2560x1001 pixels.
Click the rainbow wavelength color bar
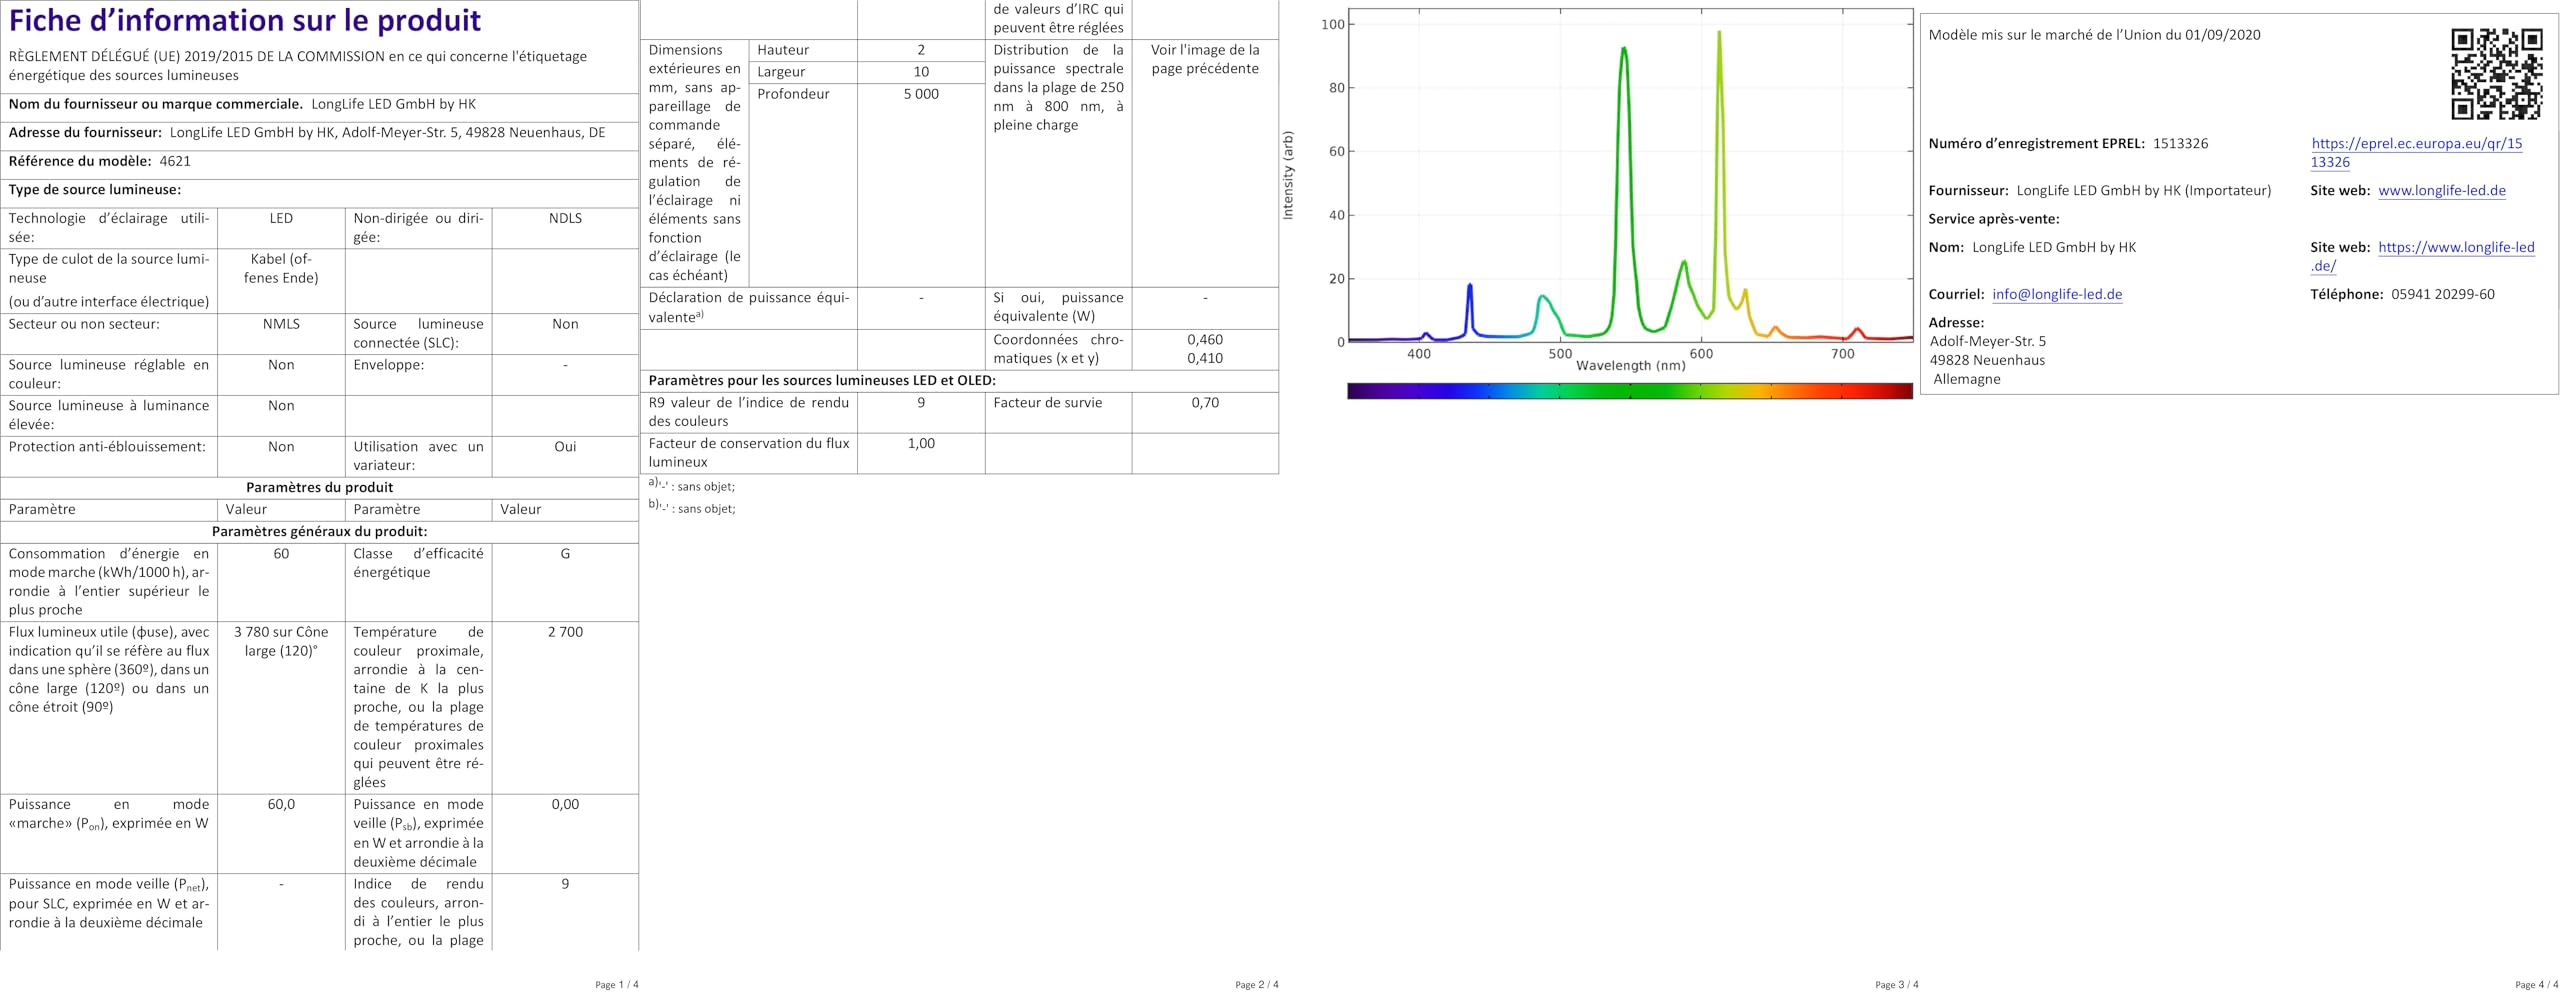pyautogui.click(x=1629, y=391)
